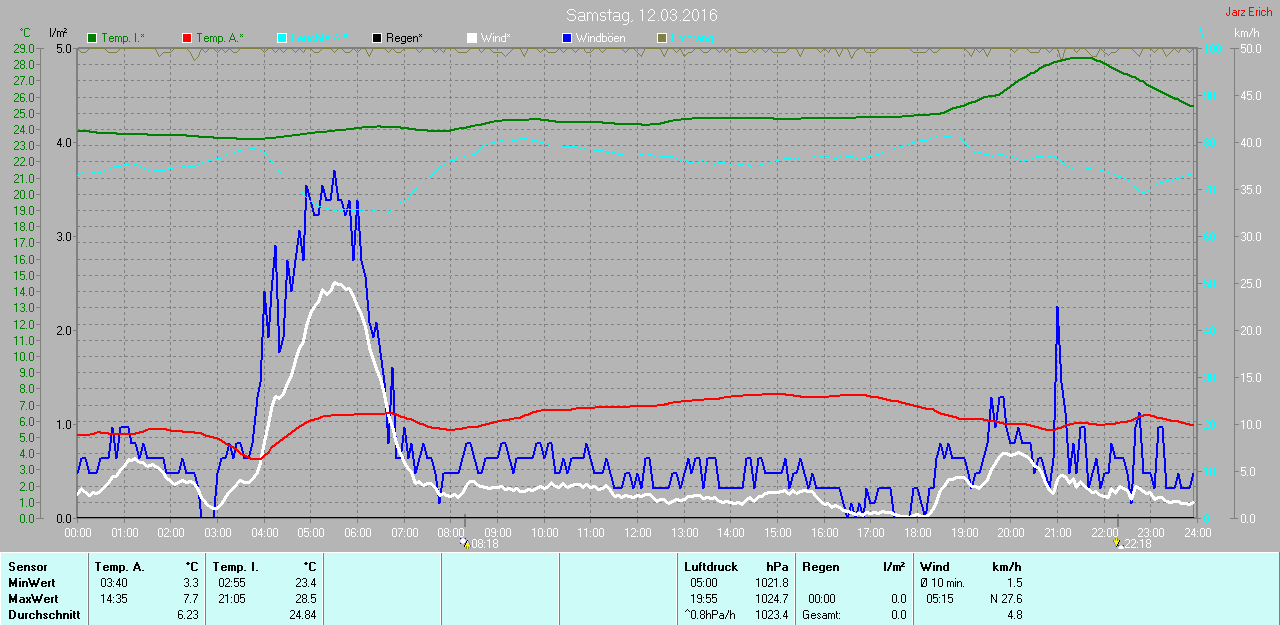Click the 'Regen' table column header
1280x625 pixels.
pos(820,567)
